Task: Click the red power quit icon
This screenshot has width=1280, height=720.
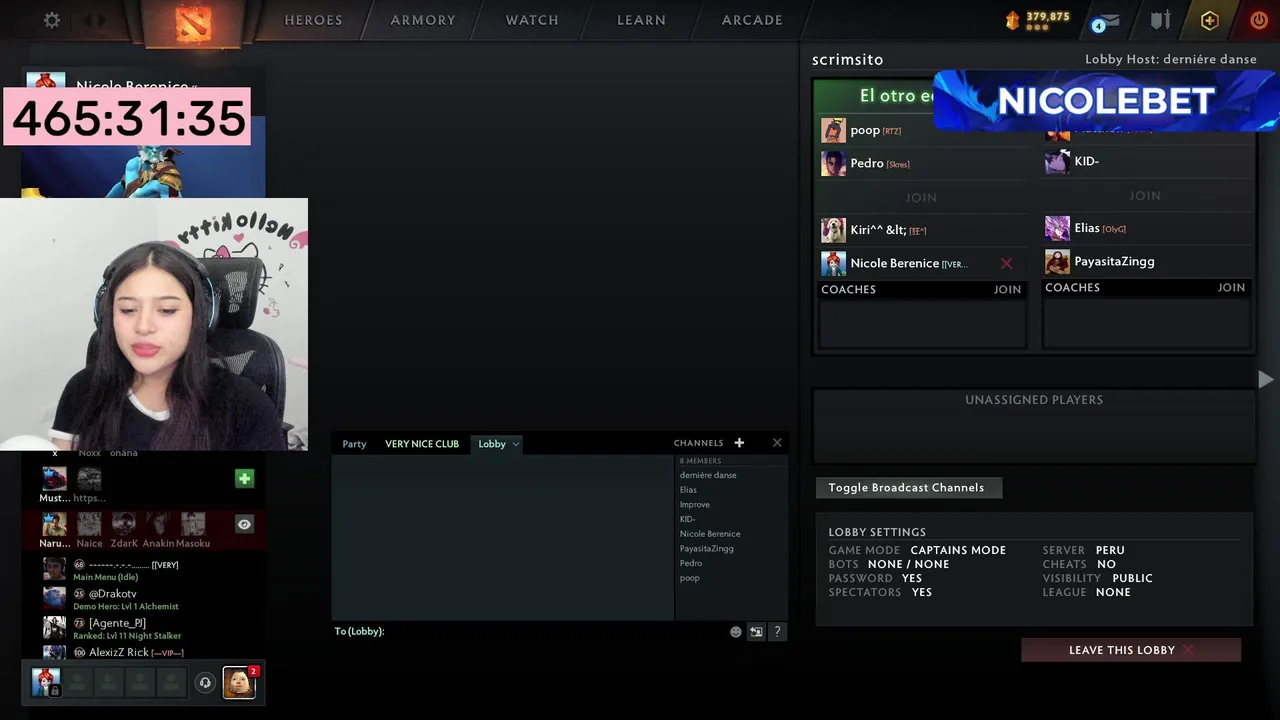Action: [x=1259, y=20]
